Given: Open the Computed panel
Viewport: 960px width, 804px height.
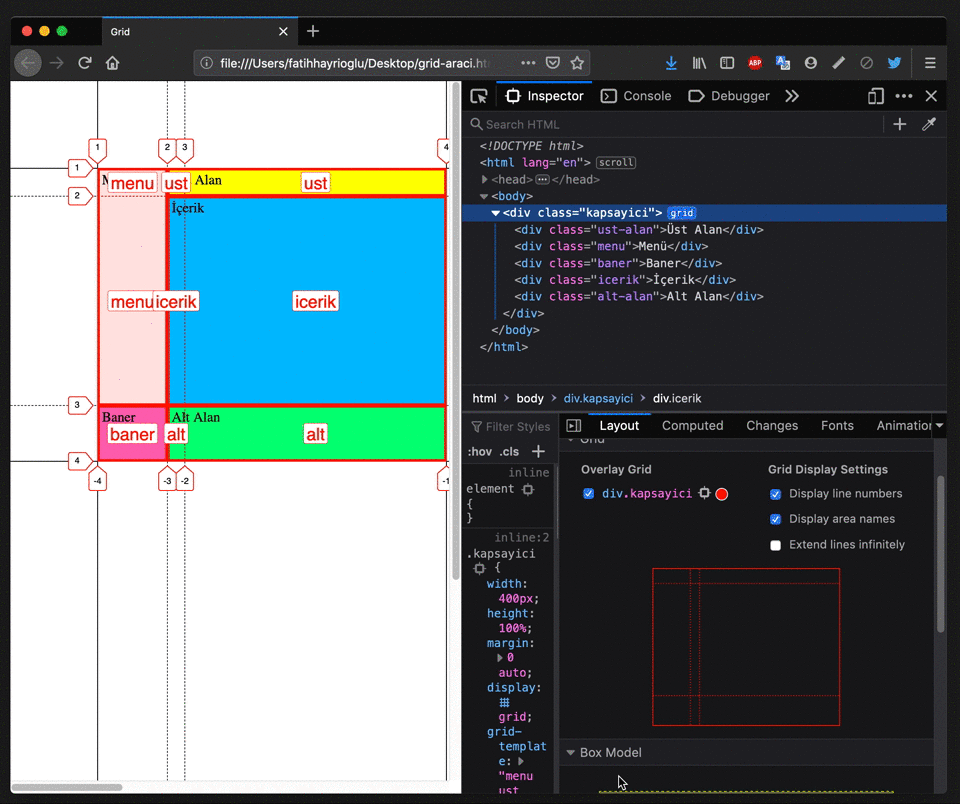Looking at the screenshot, I should (x=692, y=425).
